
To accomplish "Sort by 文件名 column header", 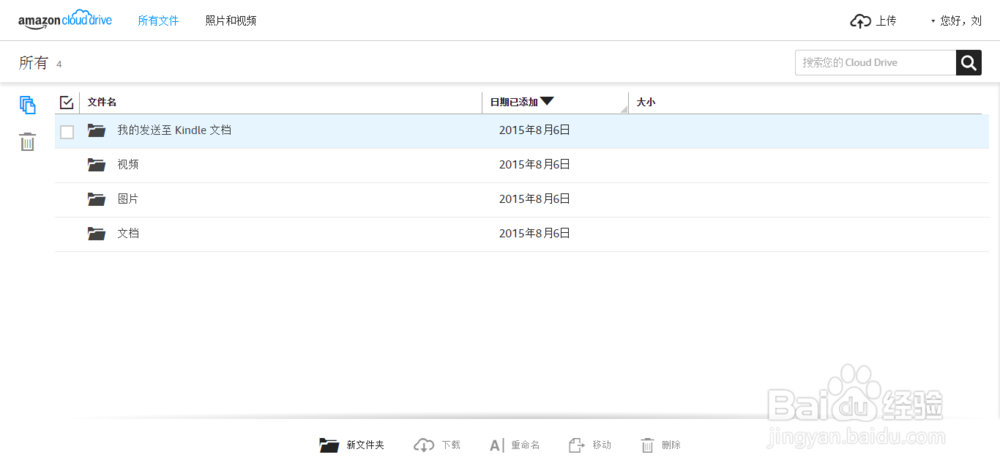I will pyautogui.click(x=101, y=102).
